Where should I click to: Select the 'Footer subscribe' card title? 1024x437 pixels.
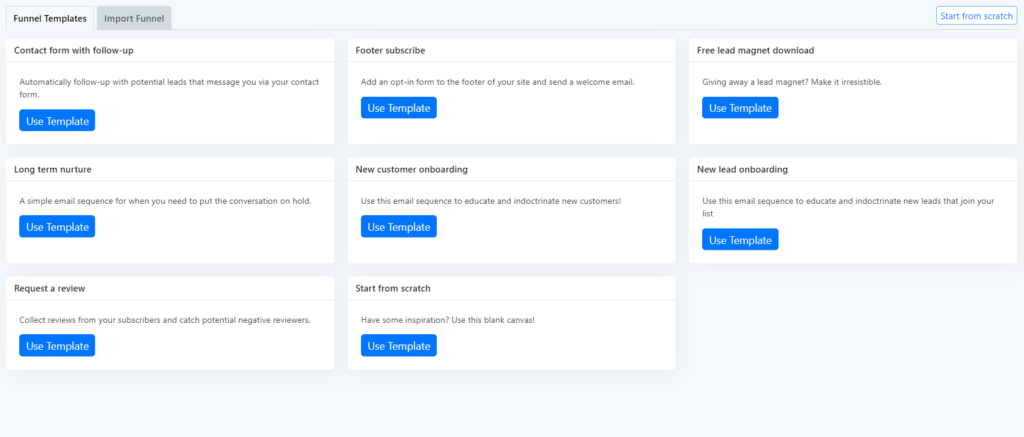tap(391, 50)
